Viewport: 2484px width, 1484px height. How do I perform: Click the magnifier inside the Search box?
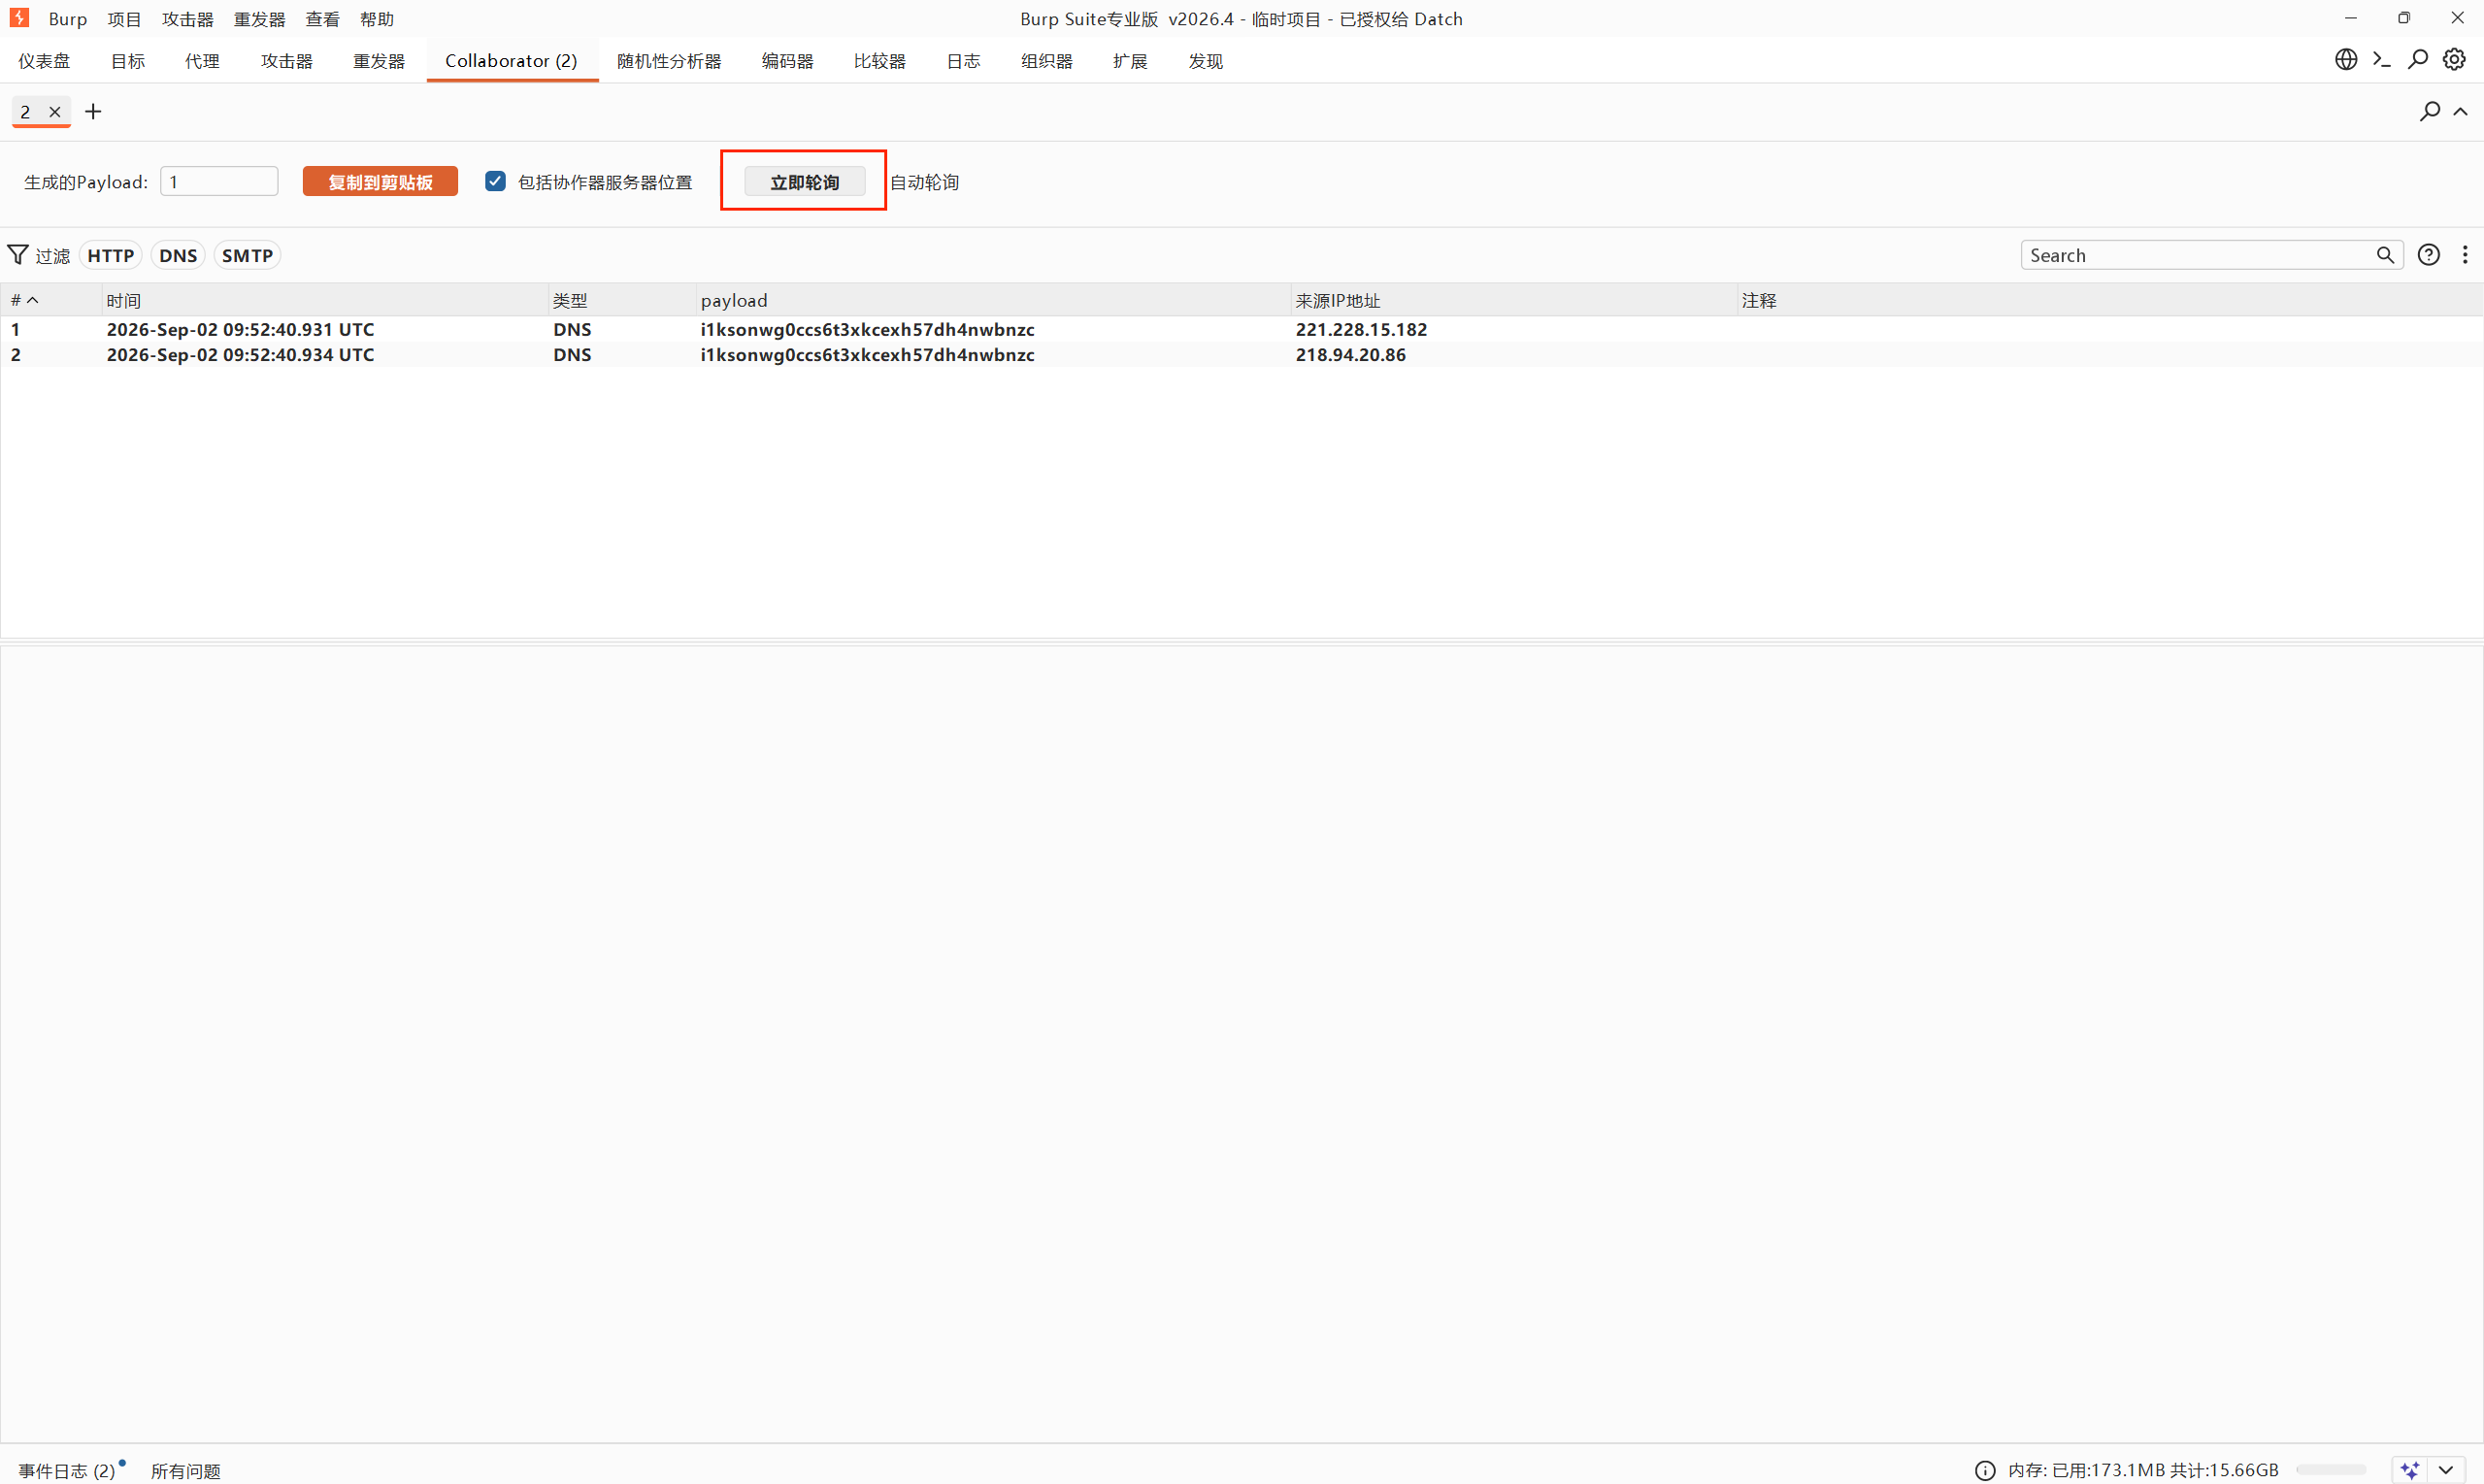pyautogui.click(x=2385, y=255)
